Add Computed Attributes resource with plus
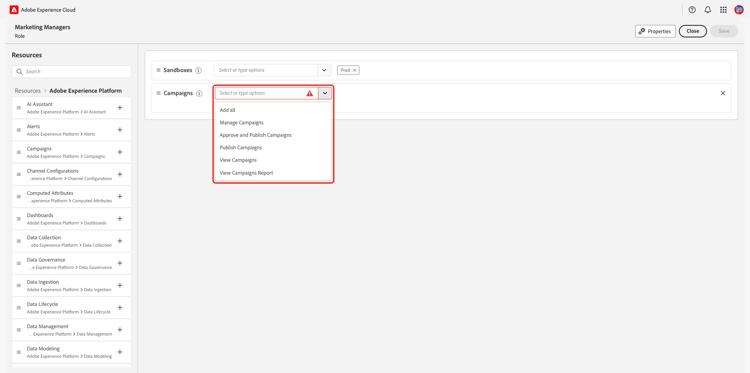Image resolution: width=750 pixels, height=373 pixels. 120,197
